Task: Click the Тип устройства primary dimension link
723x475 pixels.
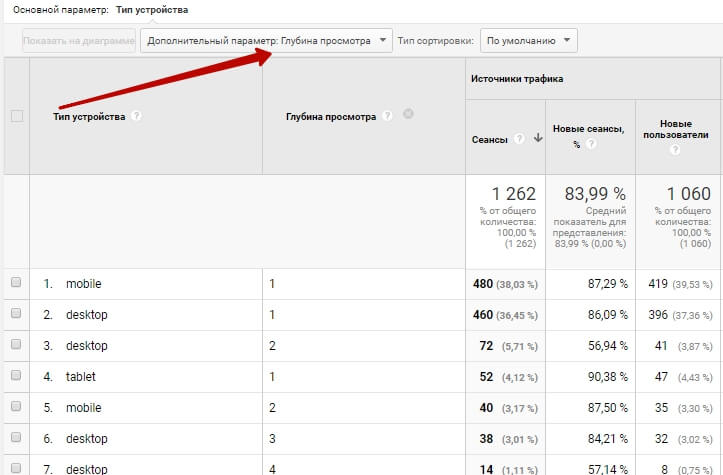Action: 152,9
